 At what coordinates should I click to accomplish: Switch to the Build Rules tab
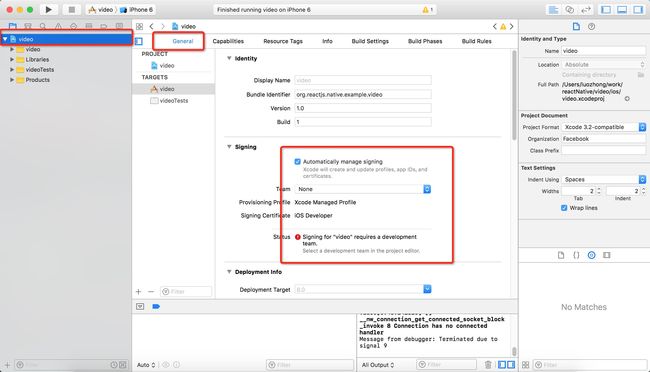point(476,41)
